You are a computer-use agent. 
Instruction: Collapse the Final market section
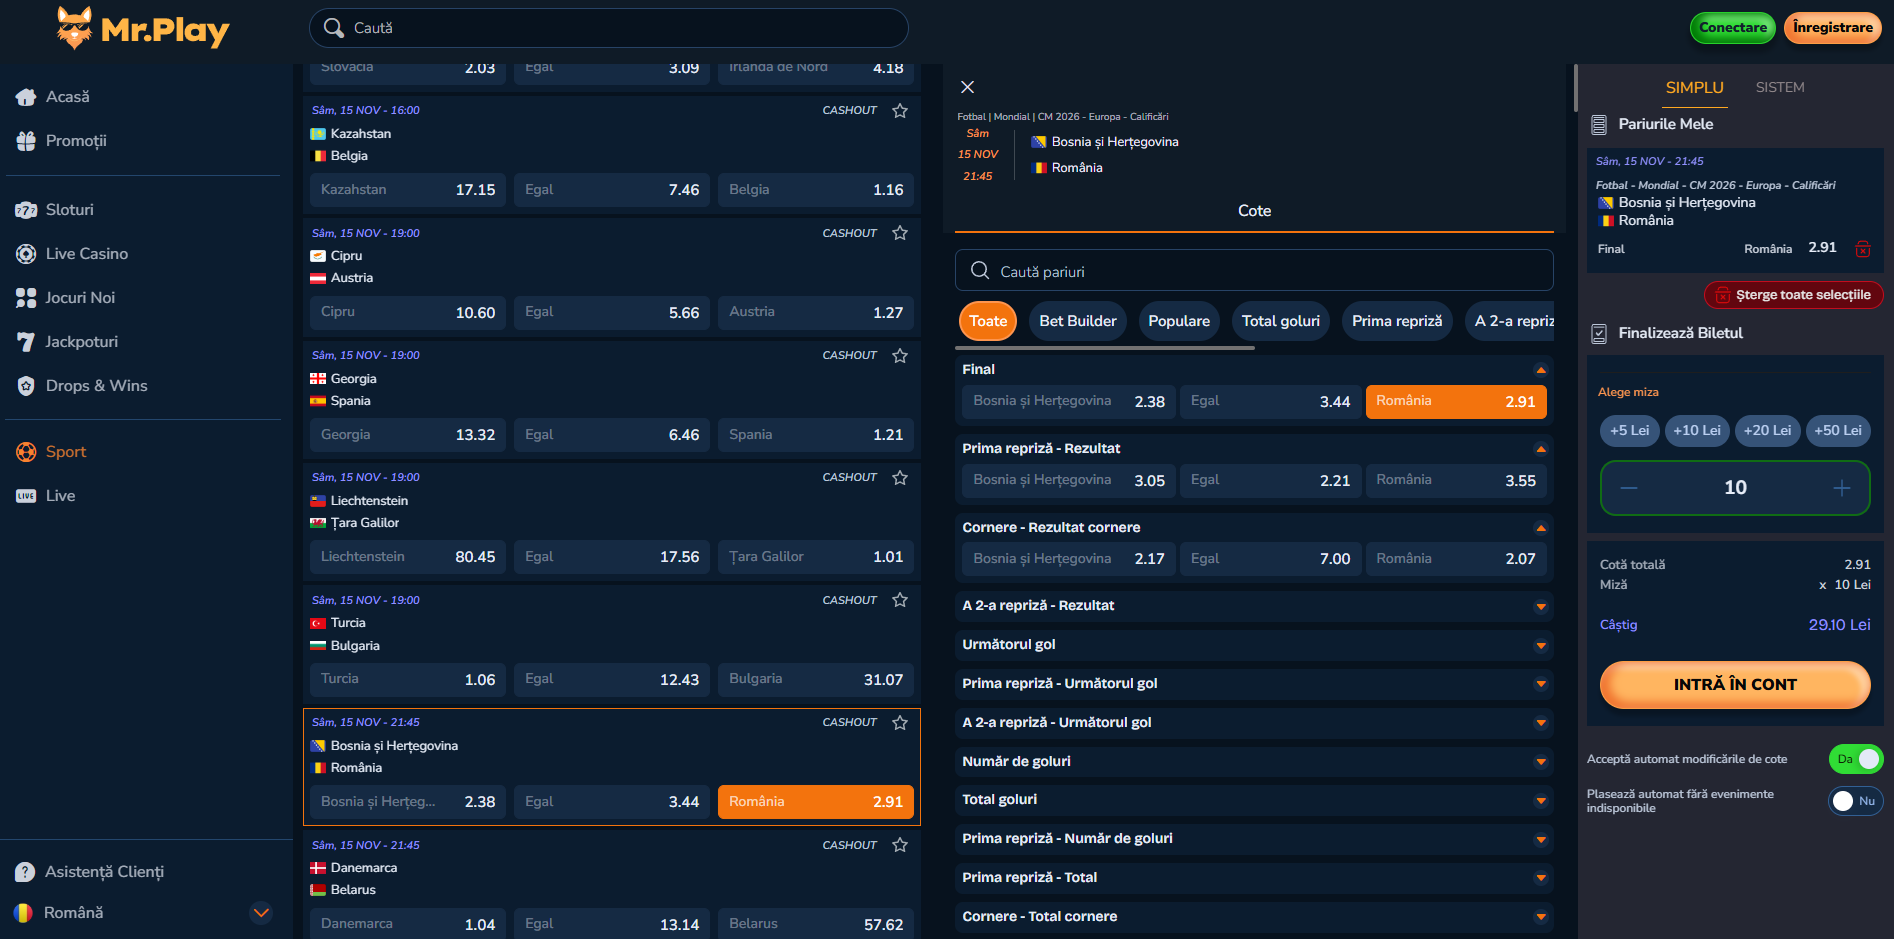click(1540, 370)
